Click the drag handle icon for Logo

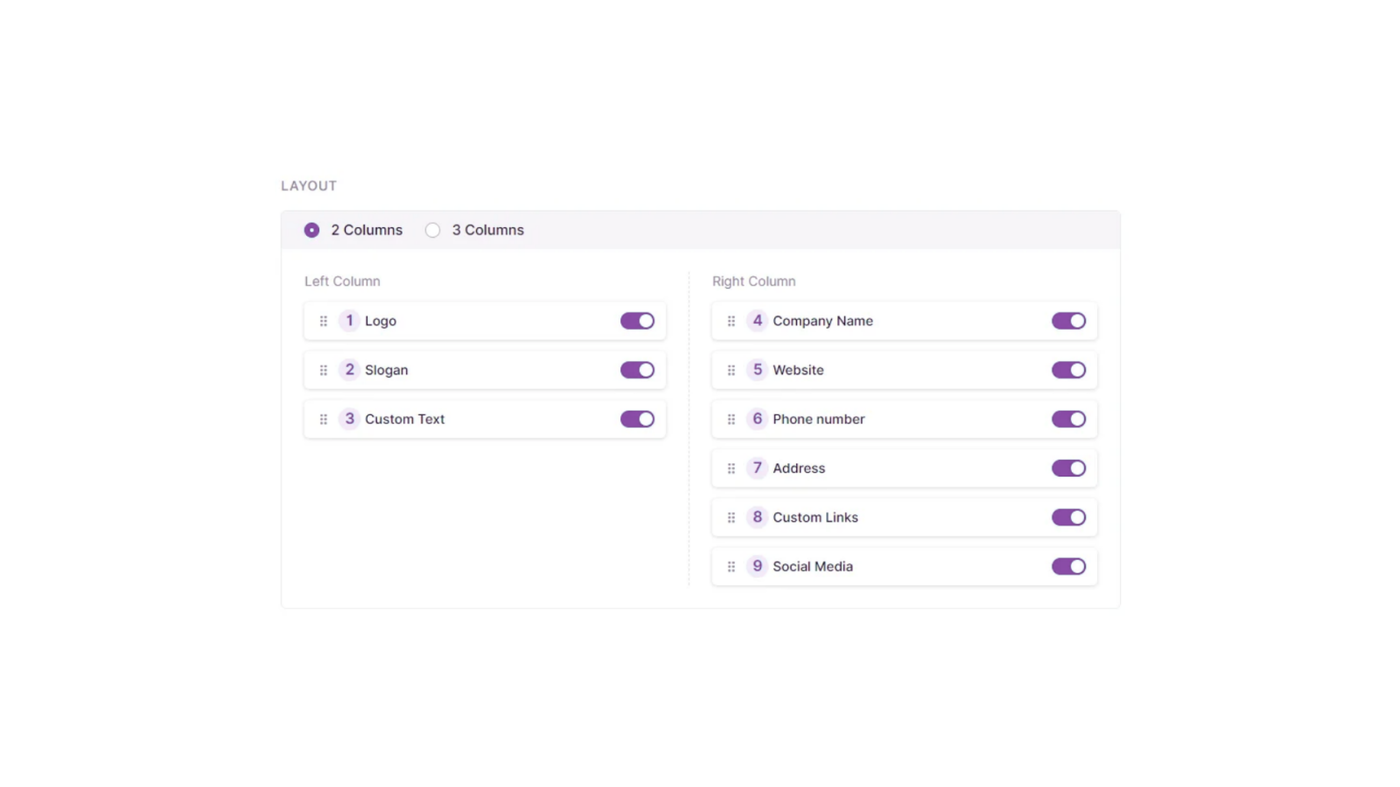[323, 321]
